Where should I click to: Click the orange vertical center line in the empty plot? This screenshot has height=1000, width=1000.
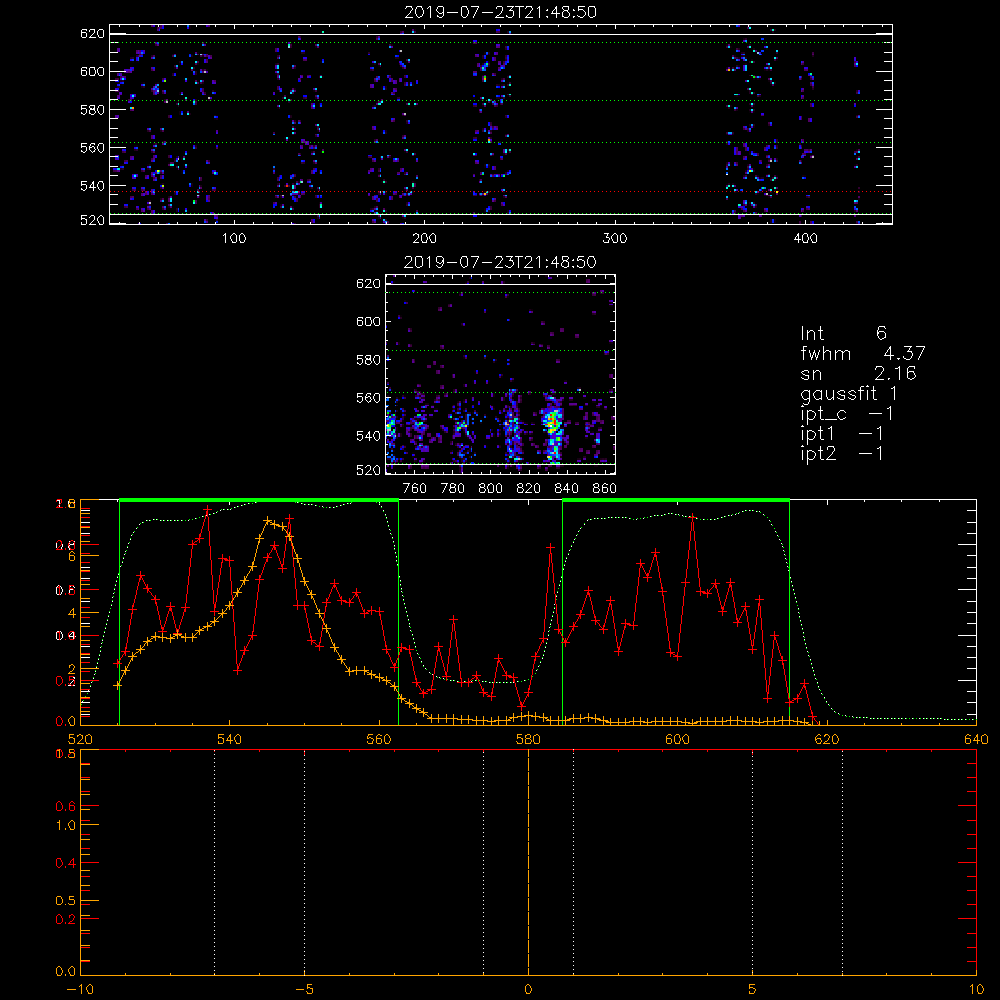click(x=528, y=861)
